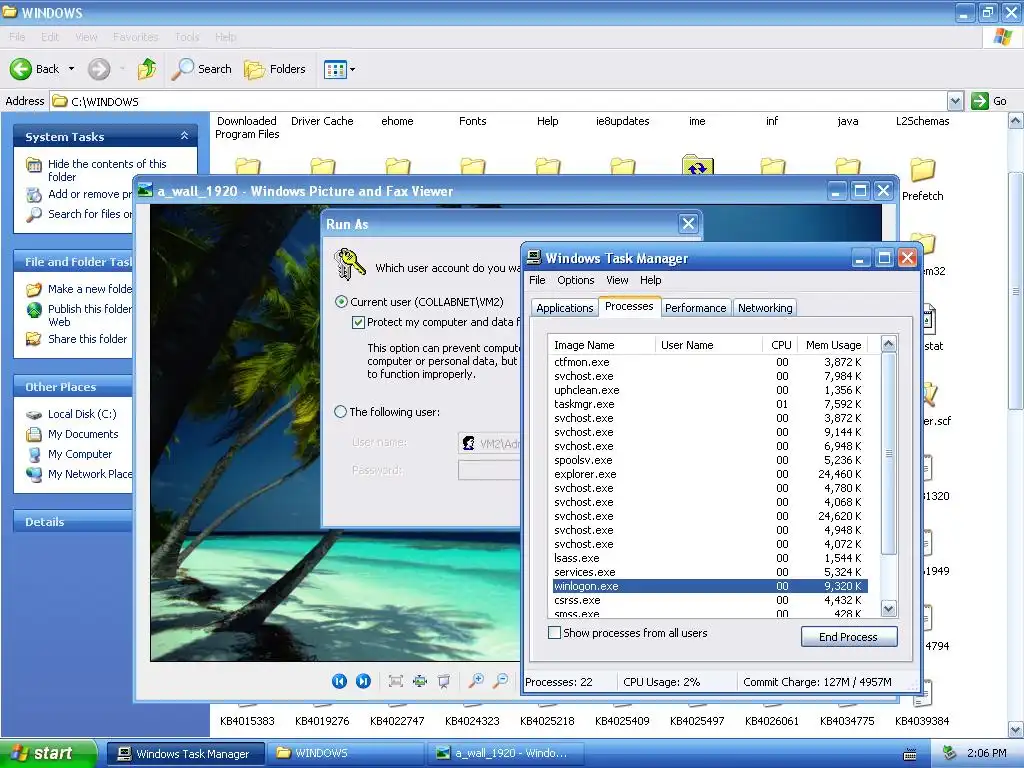This screenshot has height=768, width=1024.
Task: Toggle Protect my computer and data checkbox
Action: (358, 322)
